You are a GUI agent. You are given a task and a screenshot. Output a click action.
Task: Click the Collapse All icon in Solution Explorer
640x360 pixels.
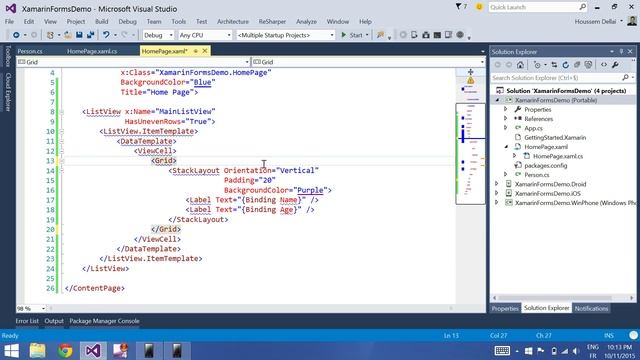(x=577, y=64)
